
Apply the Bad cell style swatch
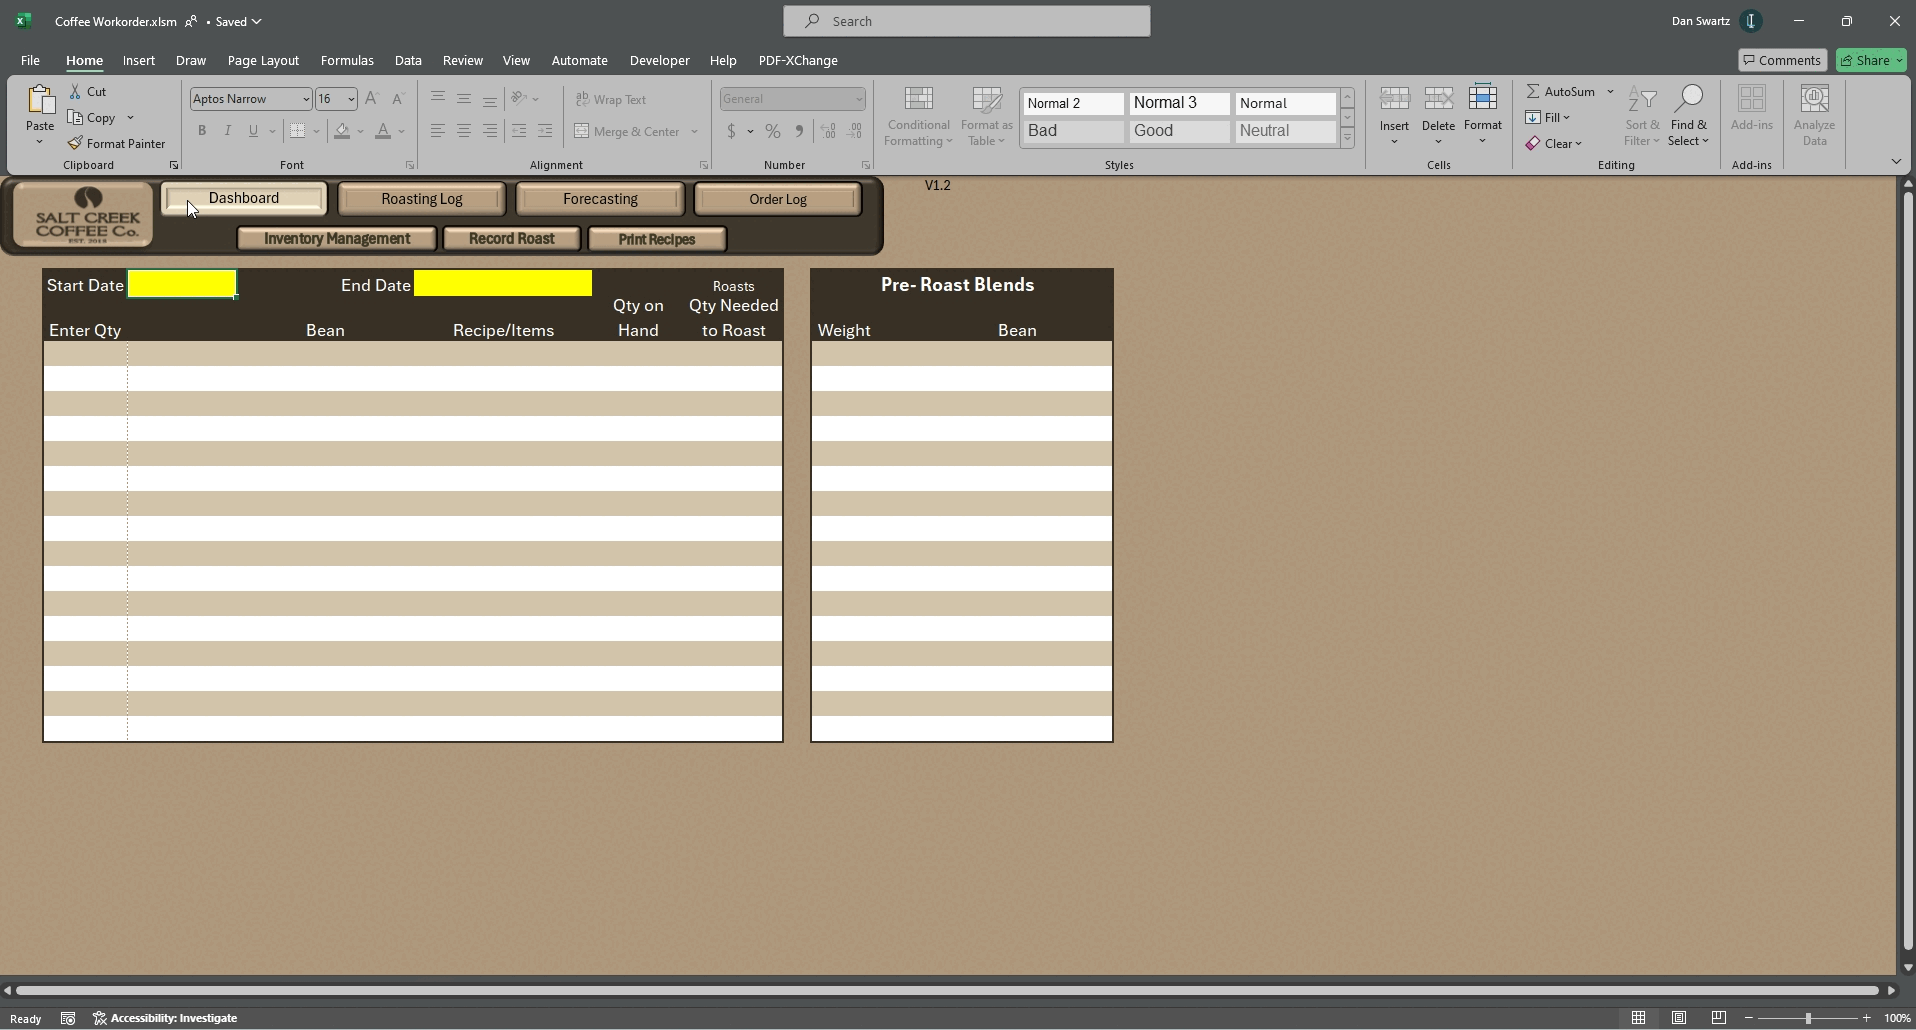click(1073, 131)
